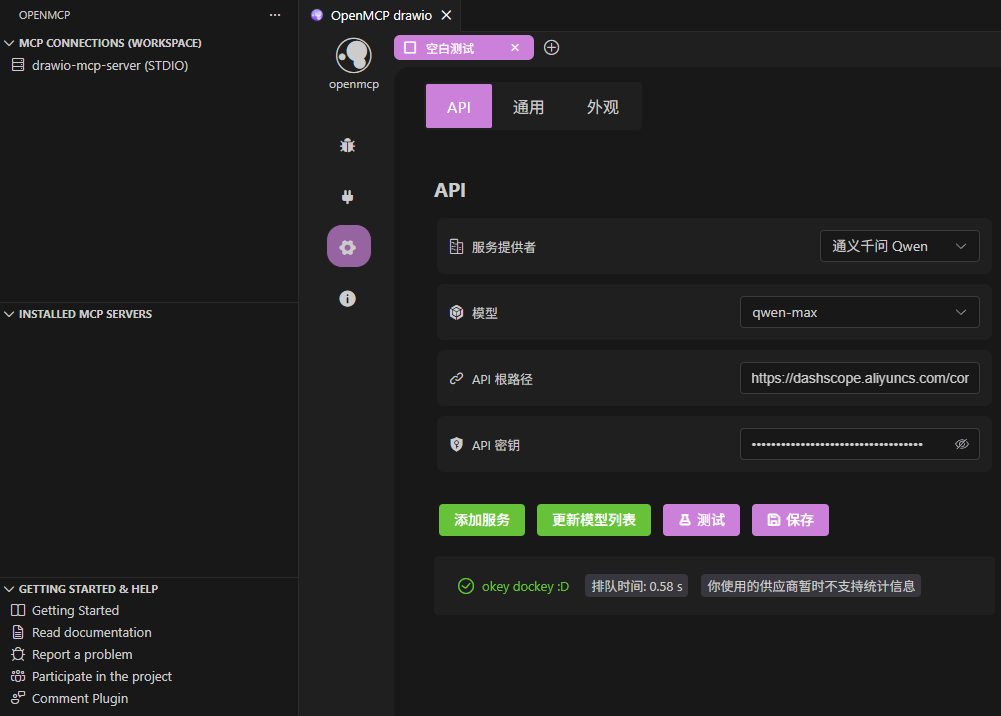
Task: Open the Report a problem link
Action: (x=82, y=655)
